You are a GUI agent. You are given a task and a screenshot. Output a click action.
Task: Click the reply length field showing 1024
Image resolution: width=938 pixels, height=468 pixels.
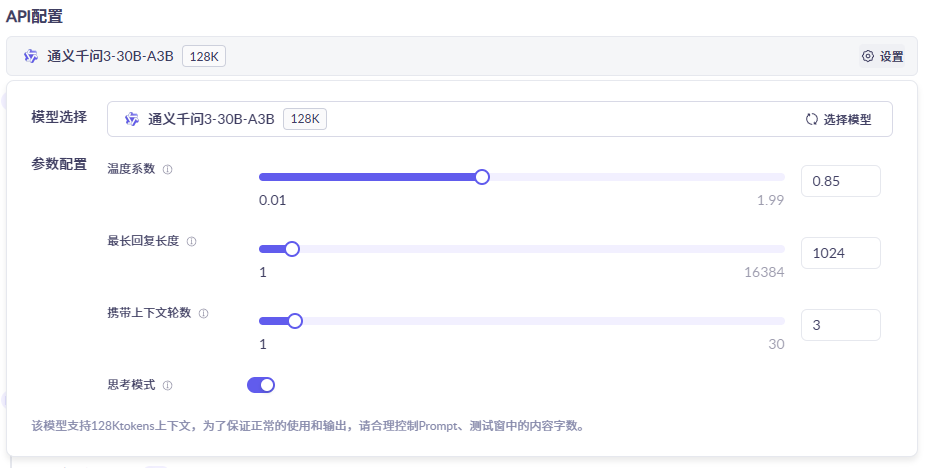coord(840,253)
